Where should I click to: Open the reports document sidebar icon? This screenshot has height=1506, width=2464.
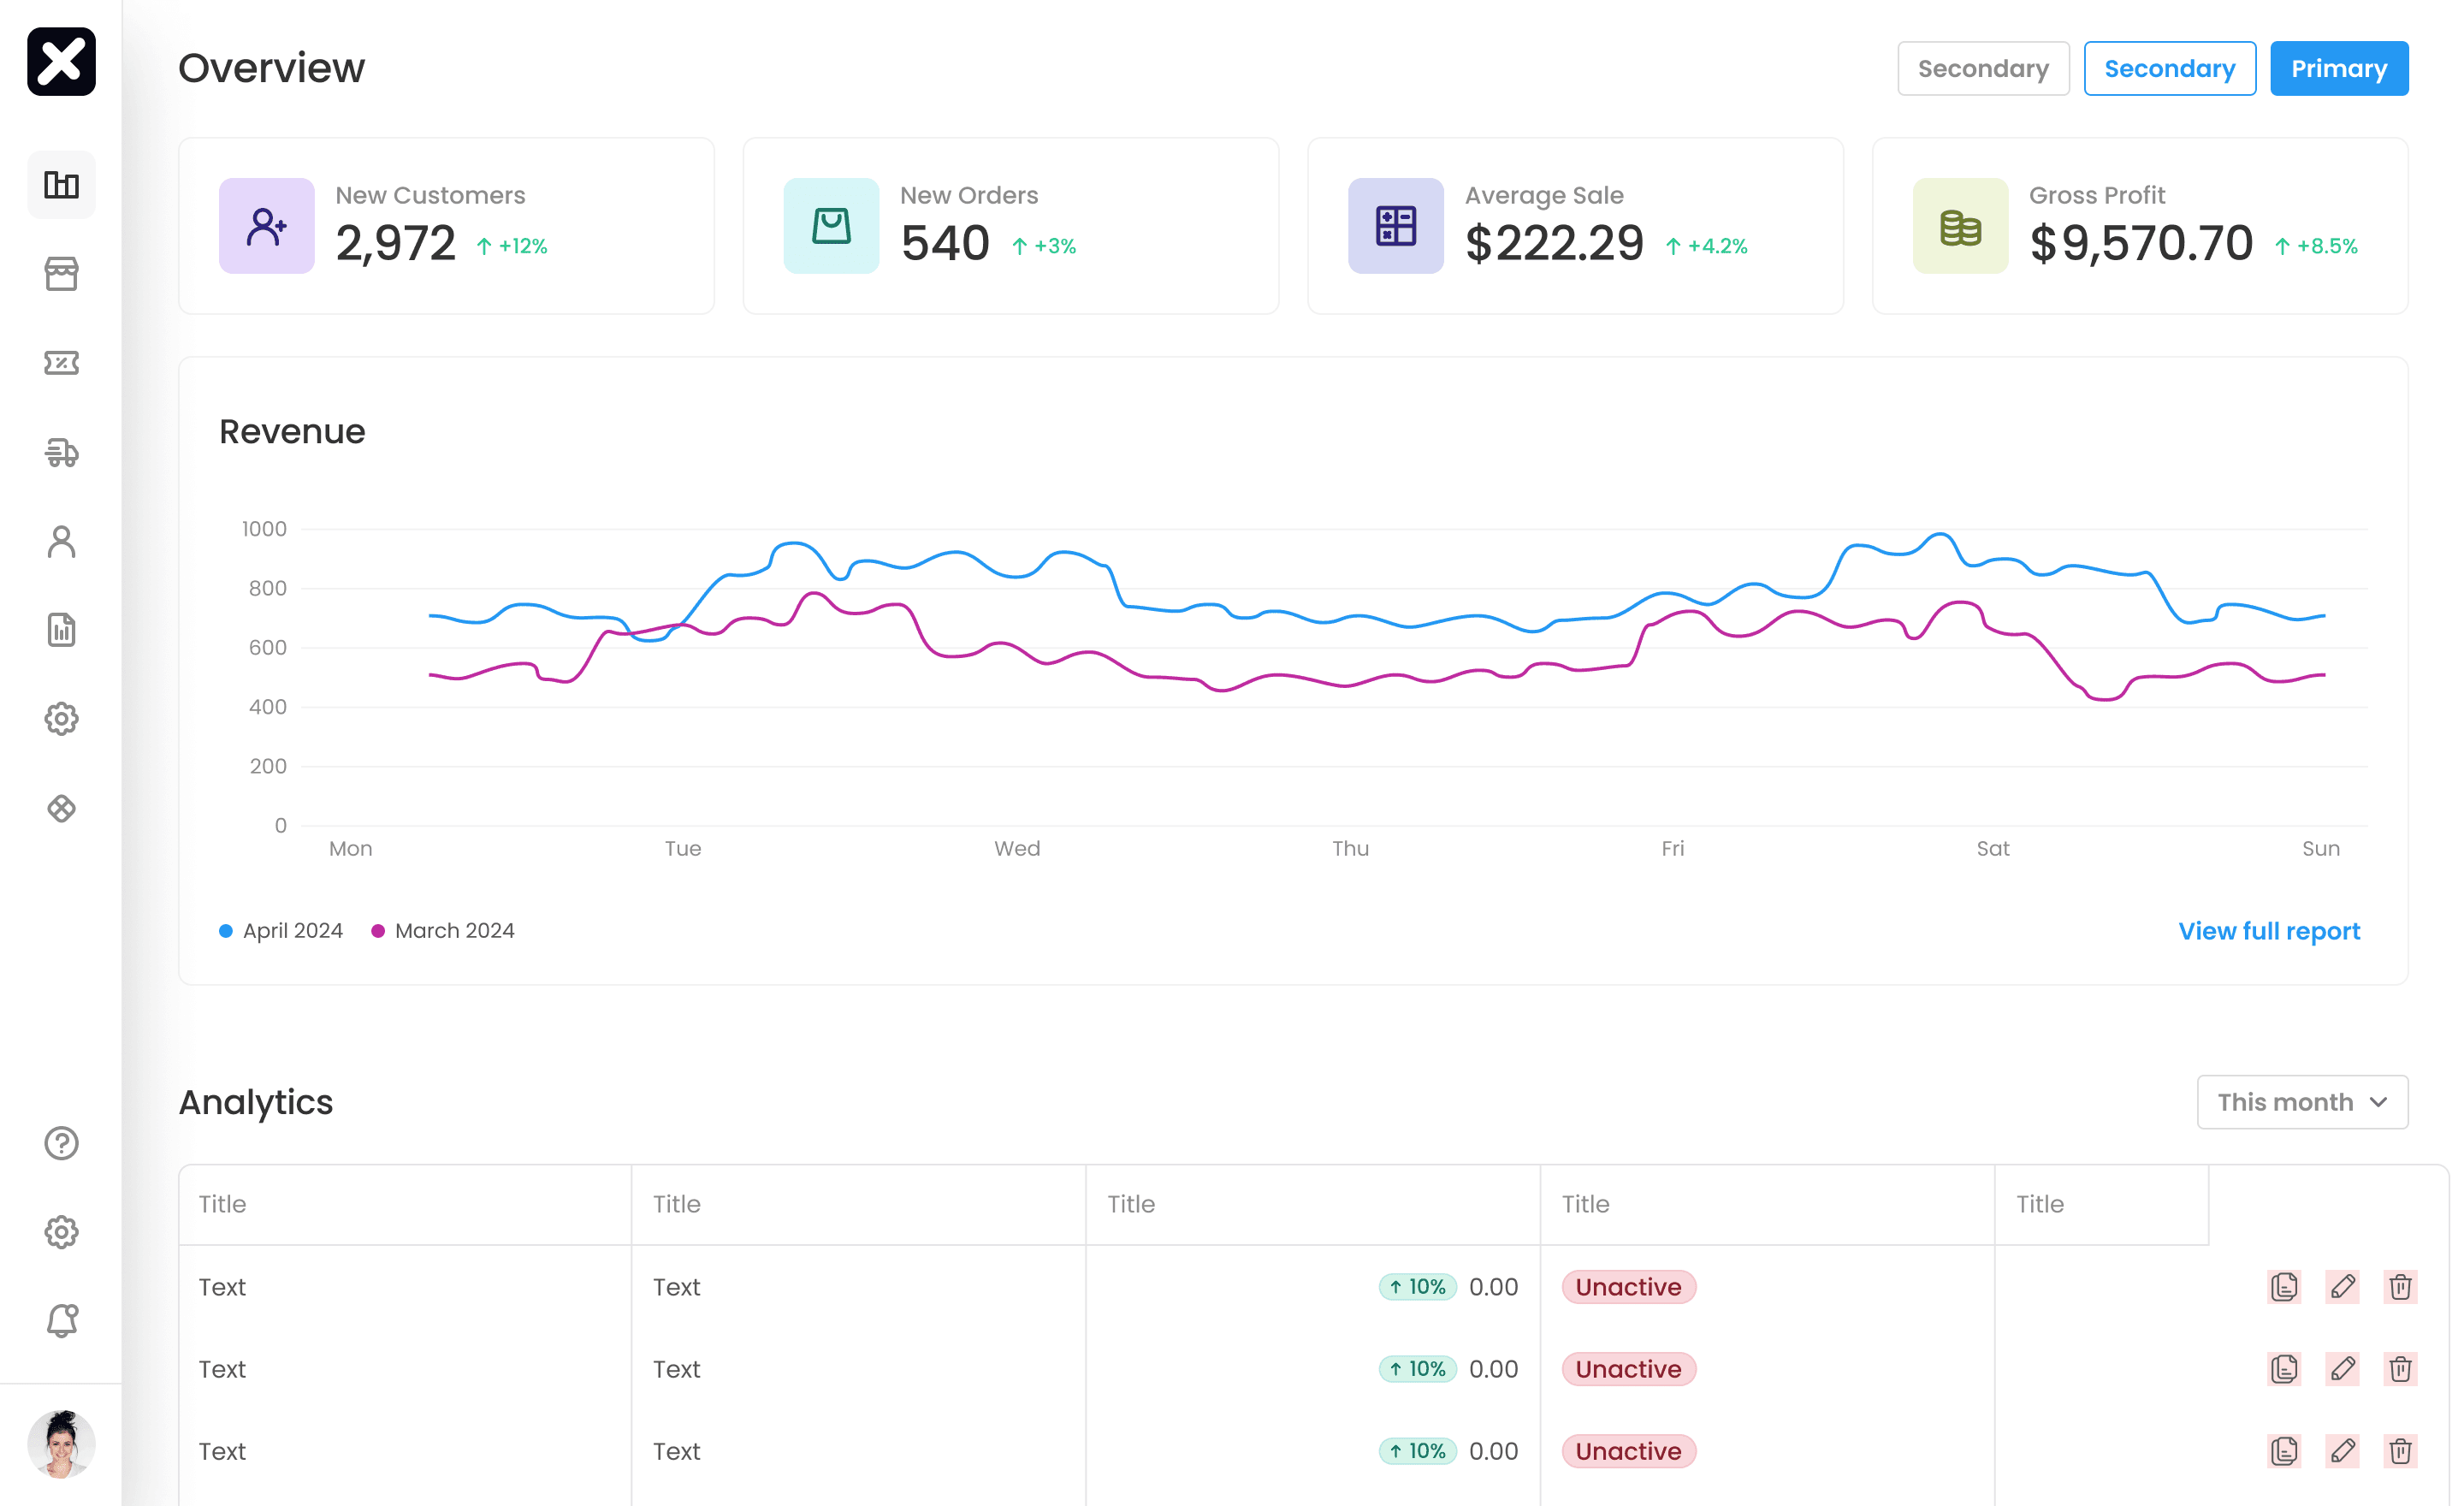coord(61,630)
